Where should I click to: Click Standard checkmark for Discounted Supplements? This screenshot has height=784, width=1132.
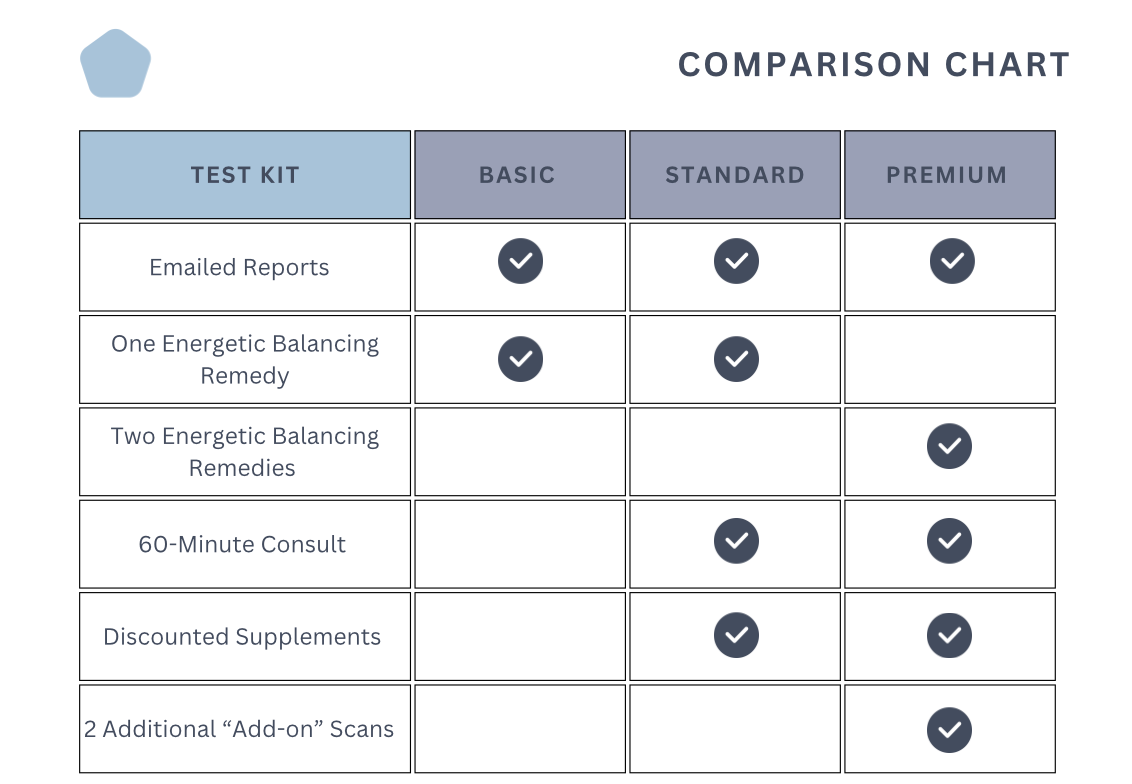pyautogui.click(x=736, y=635)
